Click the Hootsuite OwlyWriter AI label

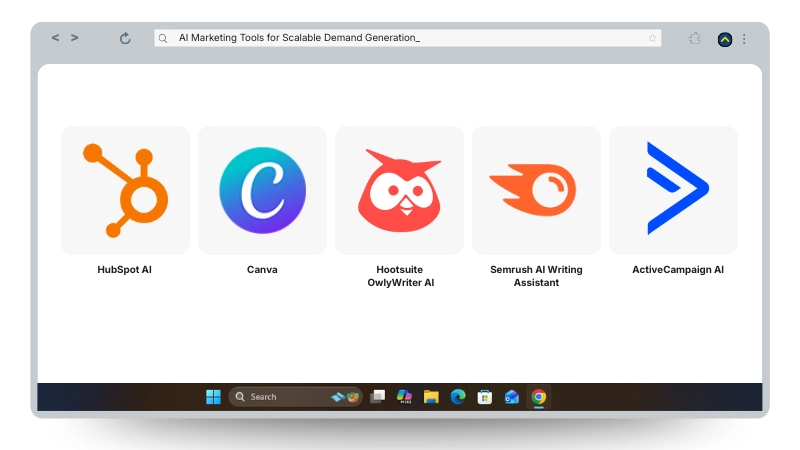(401, 276)
